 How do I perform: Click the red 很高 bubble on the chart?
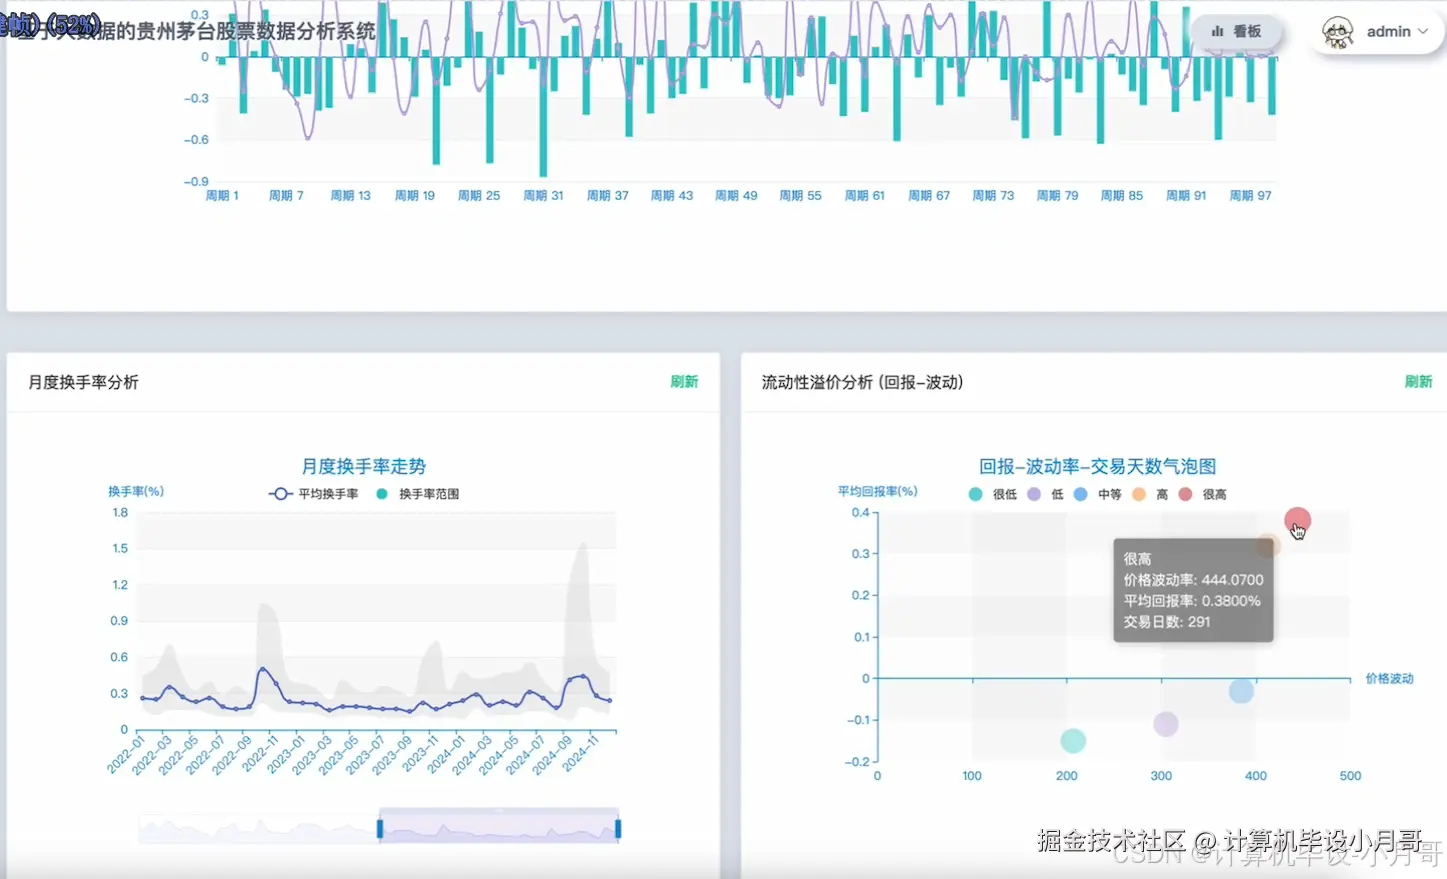(1297, 521)
